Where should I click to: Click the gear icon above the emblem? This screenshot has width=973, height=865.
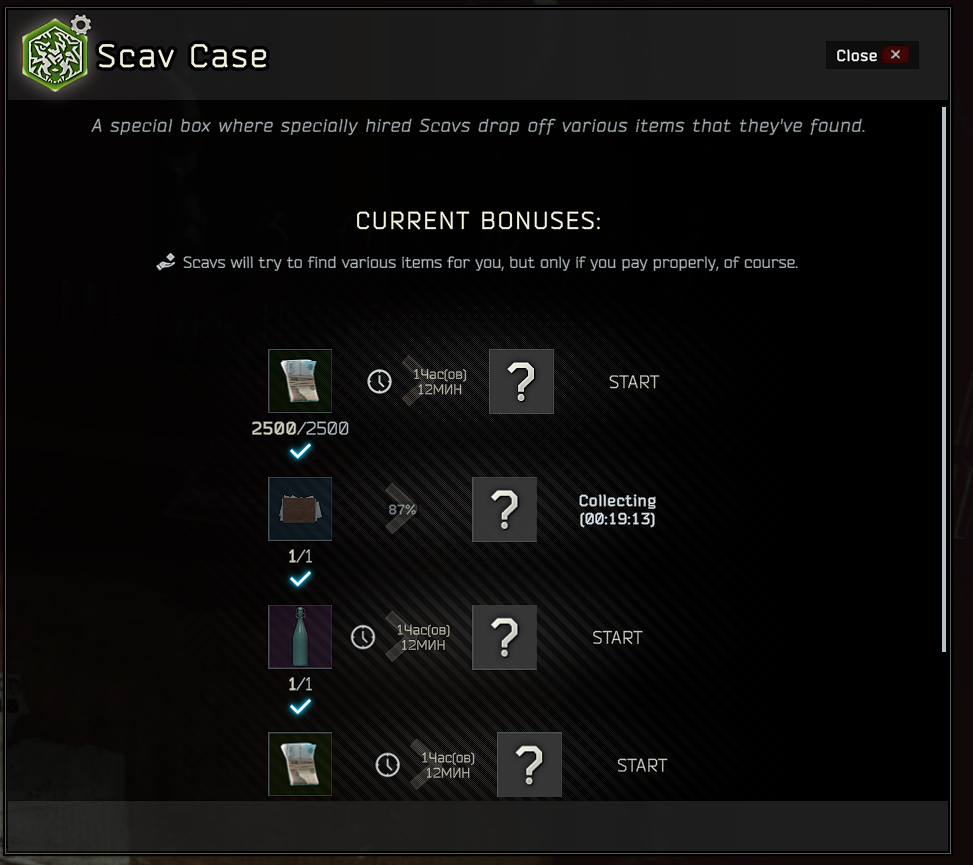coord(81,25)
